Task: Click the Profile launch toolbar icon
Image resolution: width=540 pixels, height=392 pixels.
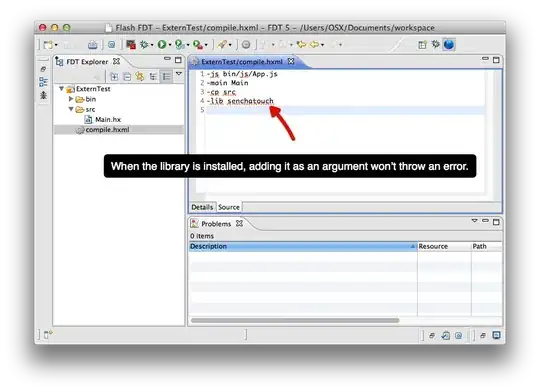Action: click(179, 44)
